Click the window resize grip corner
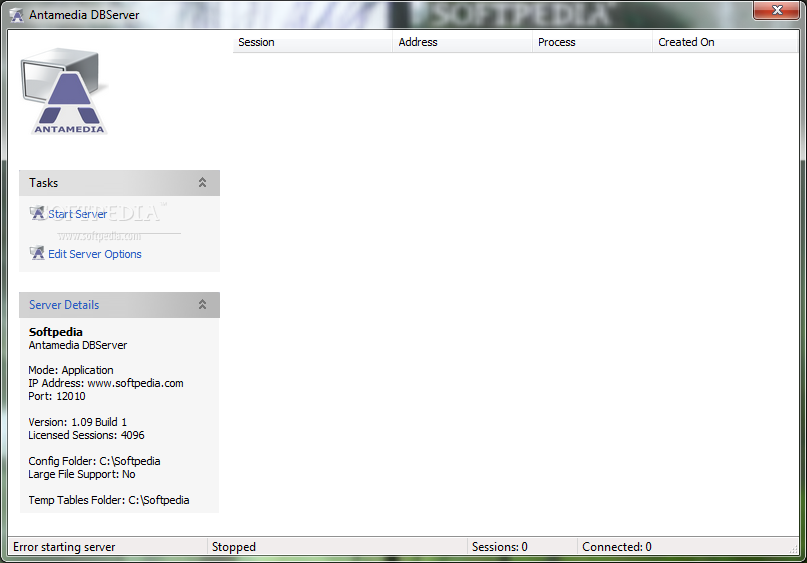 point(793,549)
